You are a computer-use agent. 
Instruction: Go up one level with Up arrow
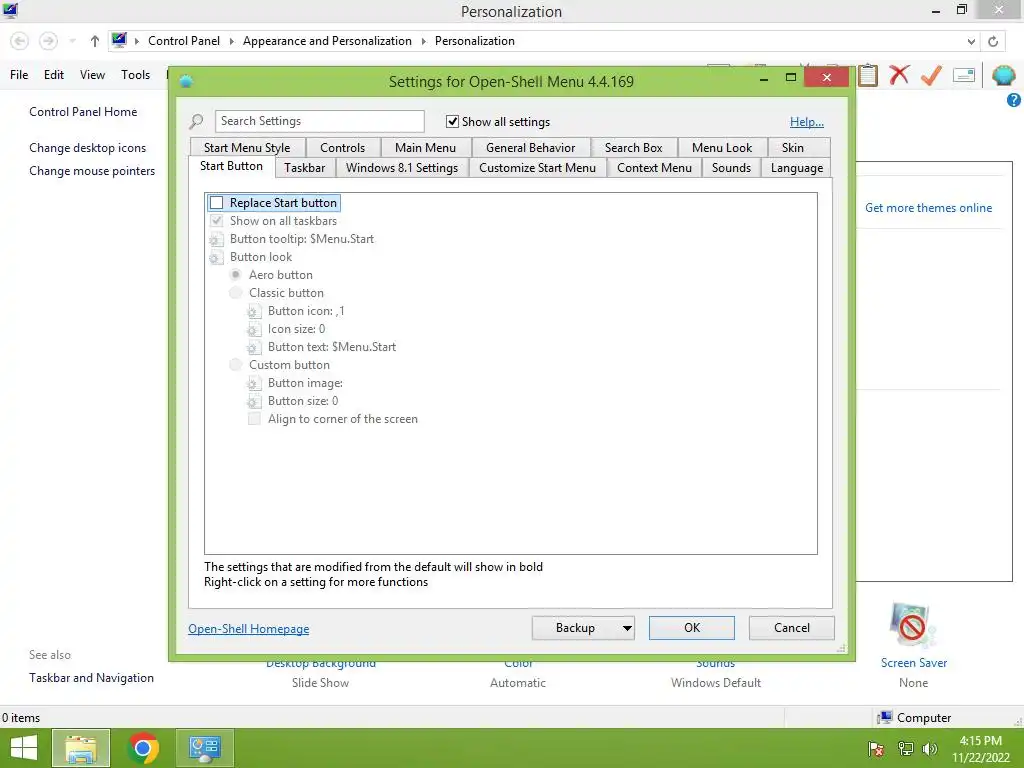(x=95, y=41)
